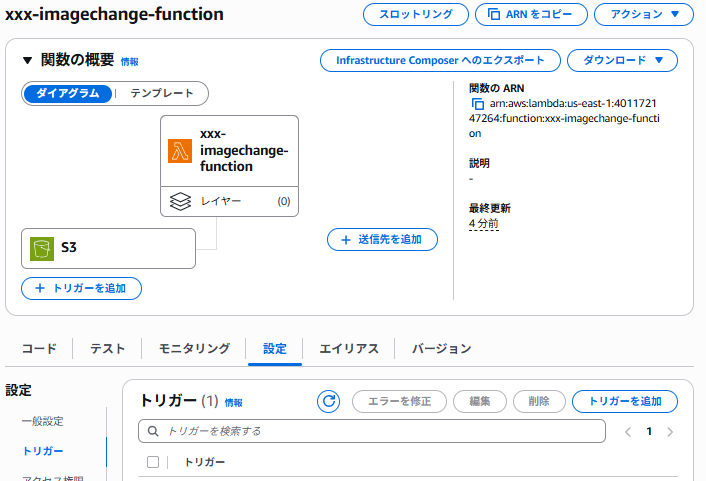Image resolution: width=706 pixels, height=481 pixels.
Task: Refresh the trigger list
Action: coord(329,401)
